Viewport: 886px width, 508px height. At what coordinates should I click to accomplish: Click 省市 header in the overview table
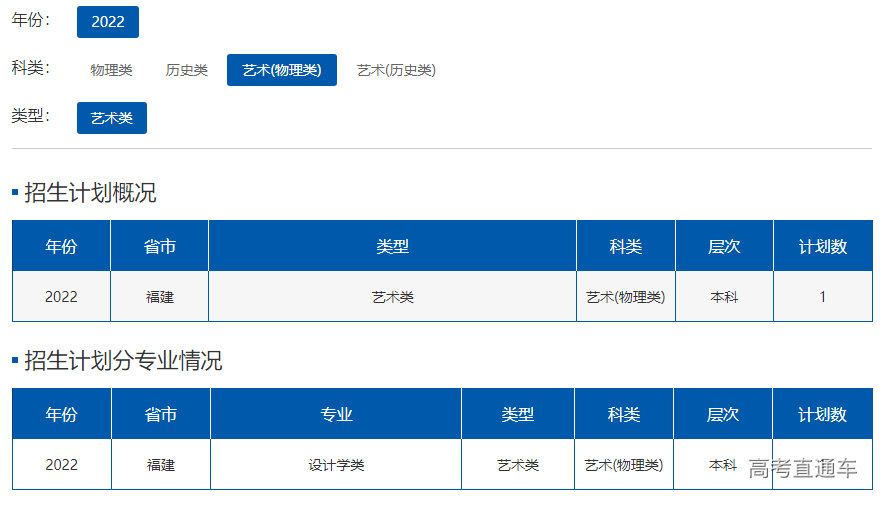160,247
